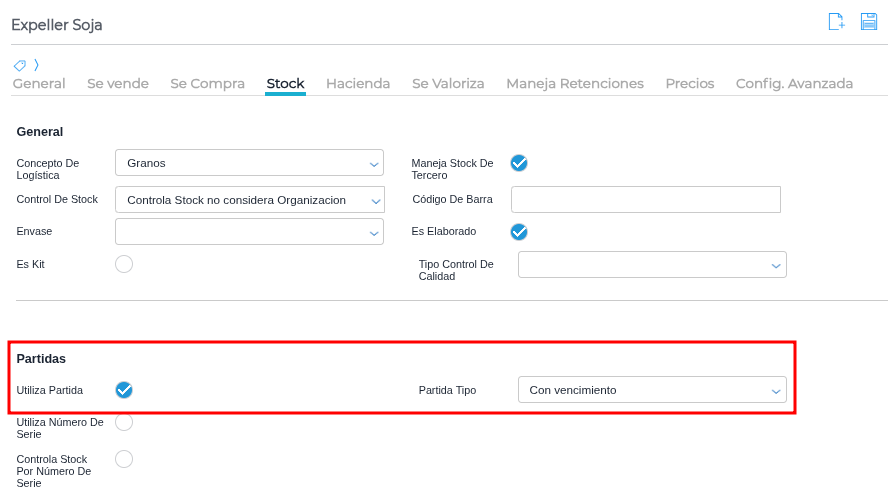This screenshot has height=499, width=888.
Task: Switch to the General tab
Action: 39,84
